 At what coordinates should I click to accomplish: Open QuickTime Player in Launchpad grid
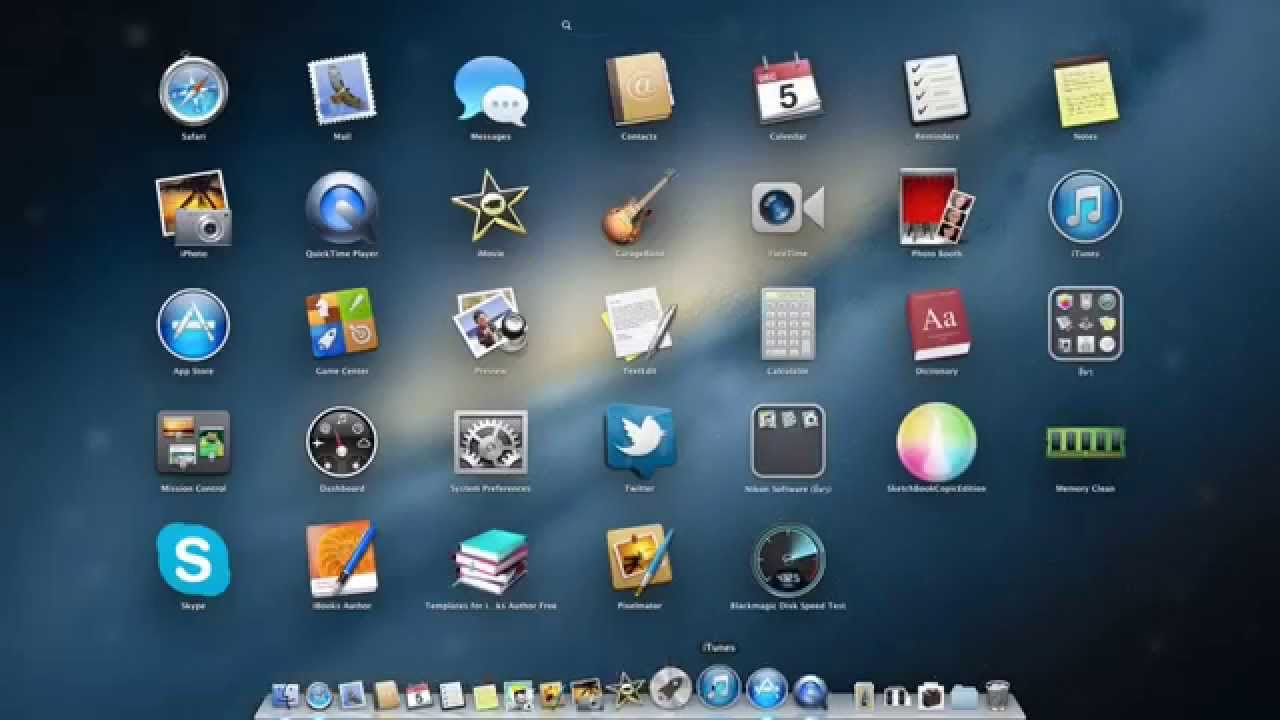(x=341, y=207)
